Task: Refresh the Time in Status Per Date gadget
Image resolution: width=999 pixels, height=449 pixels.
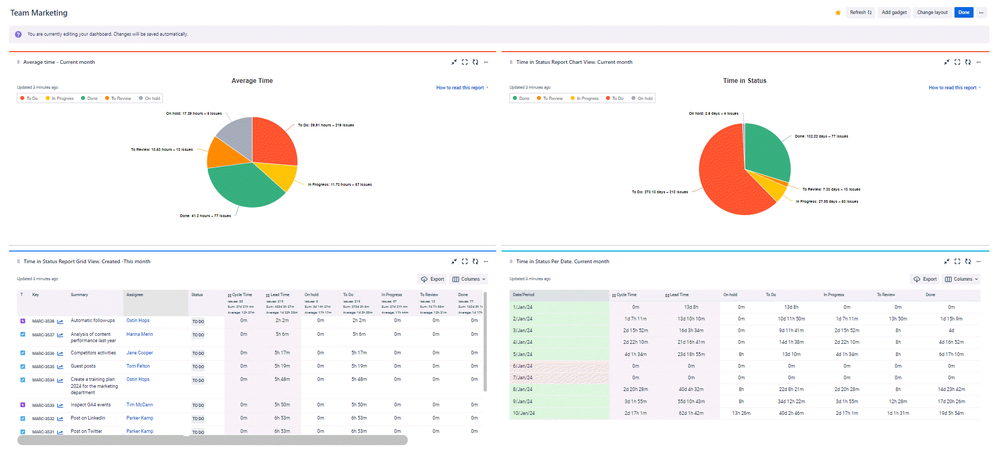Action: click(969, 261)
